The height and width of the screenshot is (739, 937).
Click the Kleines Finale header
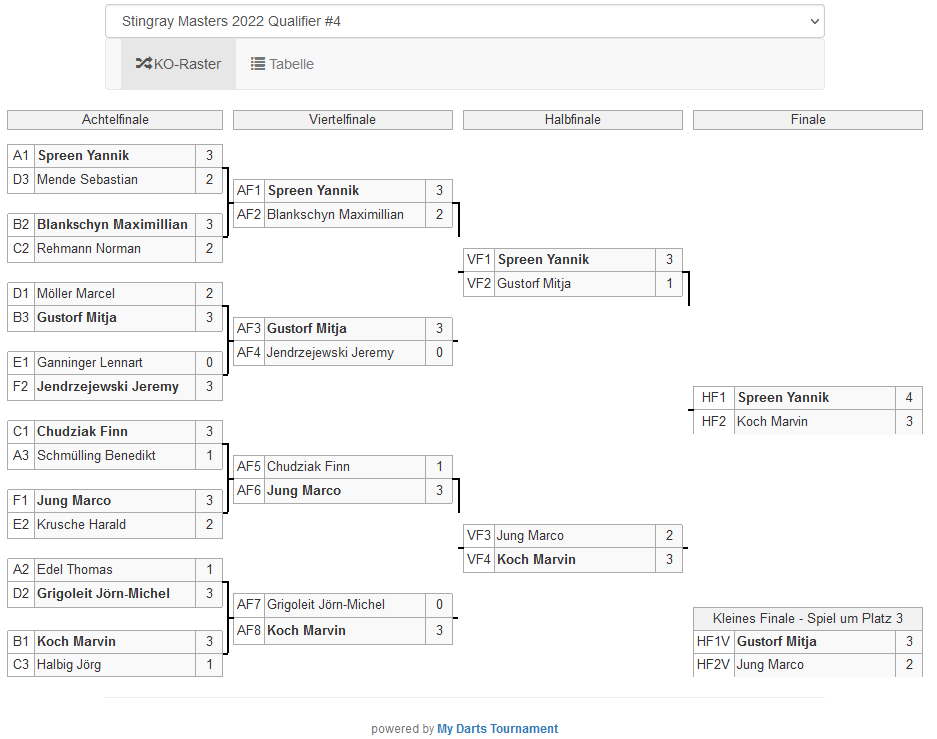pyautogui.click(x=807, y=618)
